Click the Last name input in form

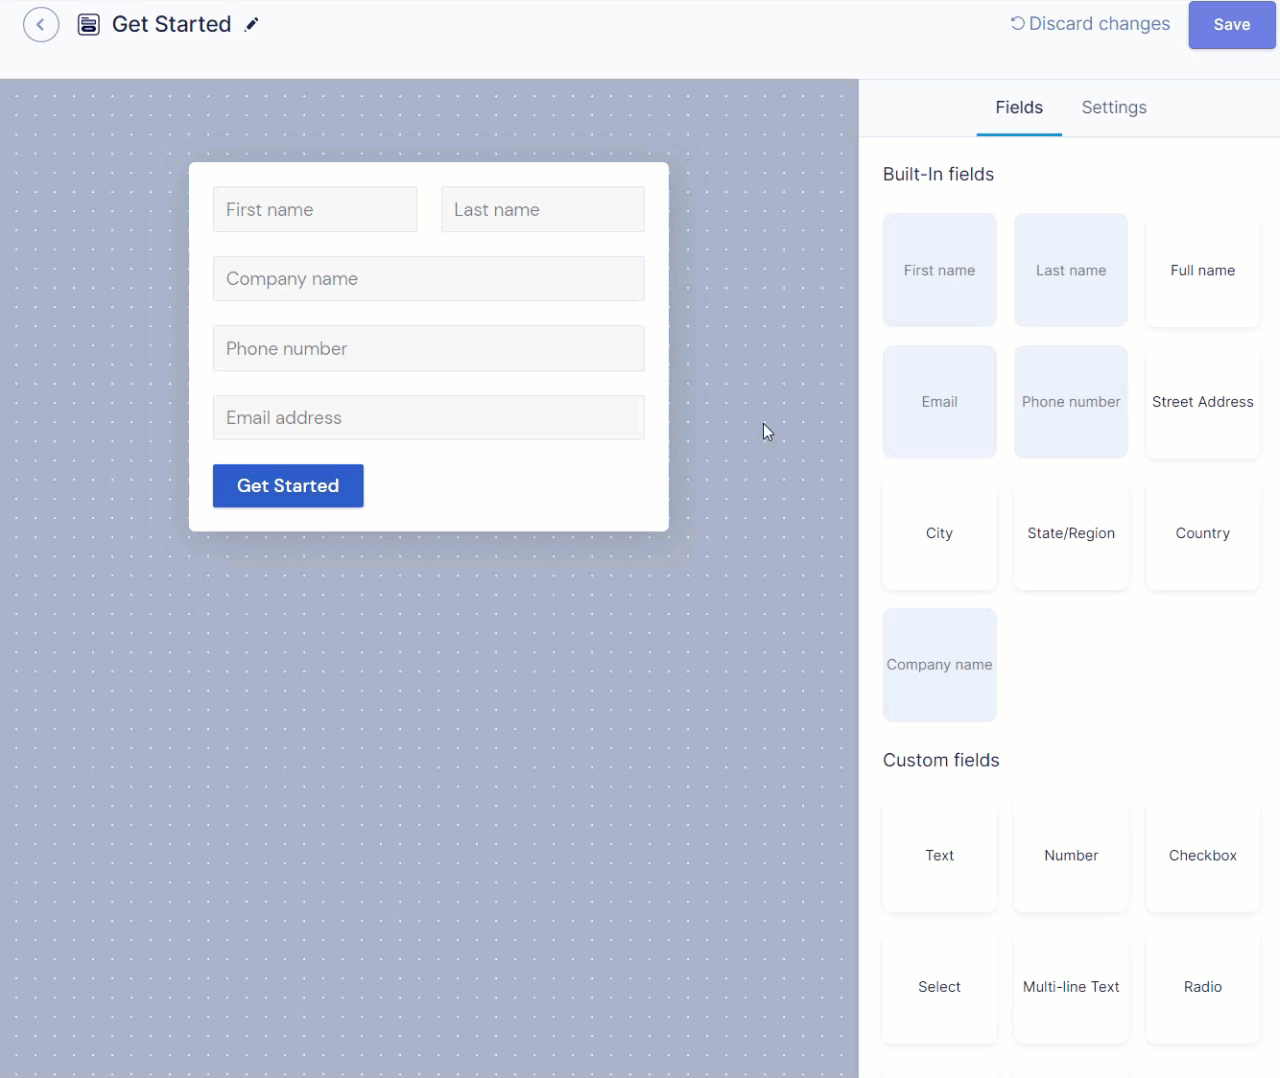pyautogui.click(x=543, y=209)
